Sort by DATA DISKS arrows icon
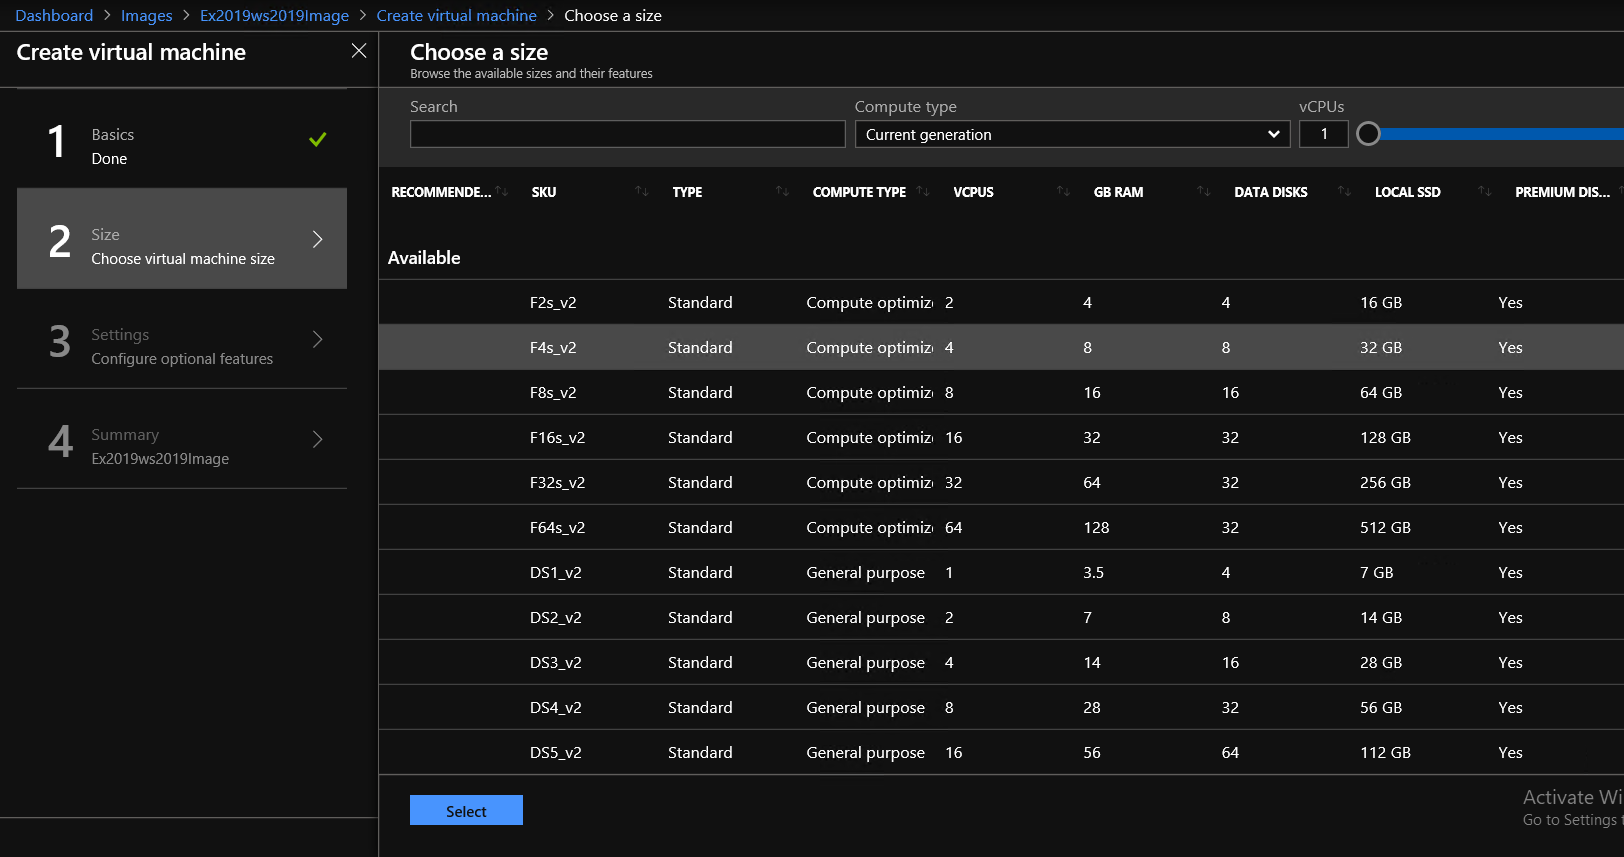1624x857 pixels. [x=1344, y=191]
